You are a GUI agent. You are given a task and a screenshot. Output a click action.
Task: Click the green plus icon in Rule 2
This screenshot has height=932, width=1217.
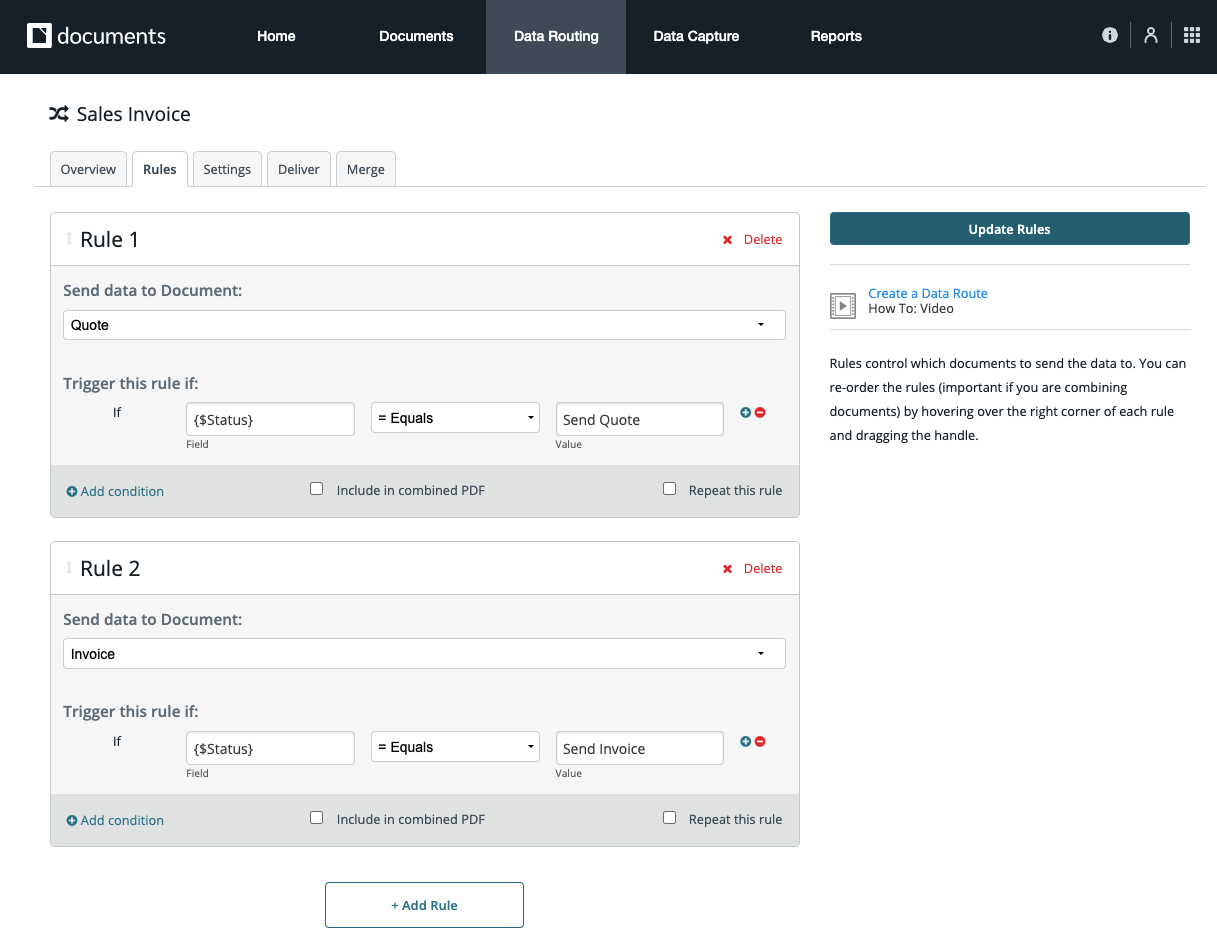745,741
